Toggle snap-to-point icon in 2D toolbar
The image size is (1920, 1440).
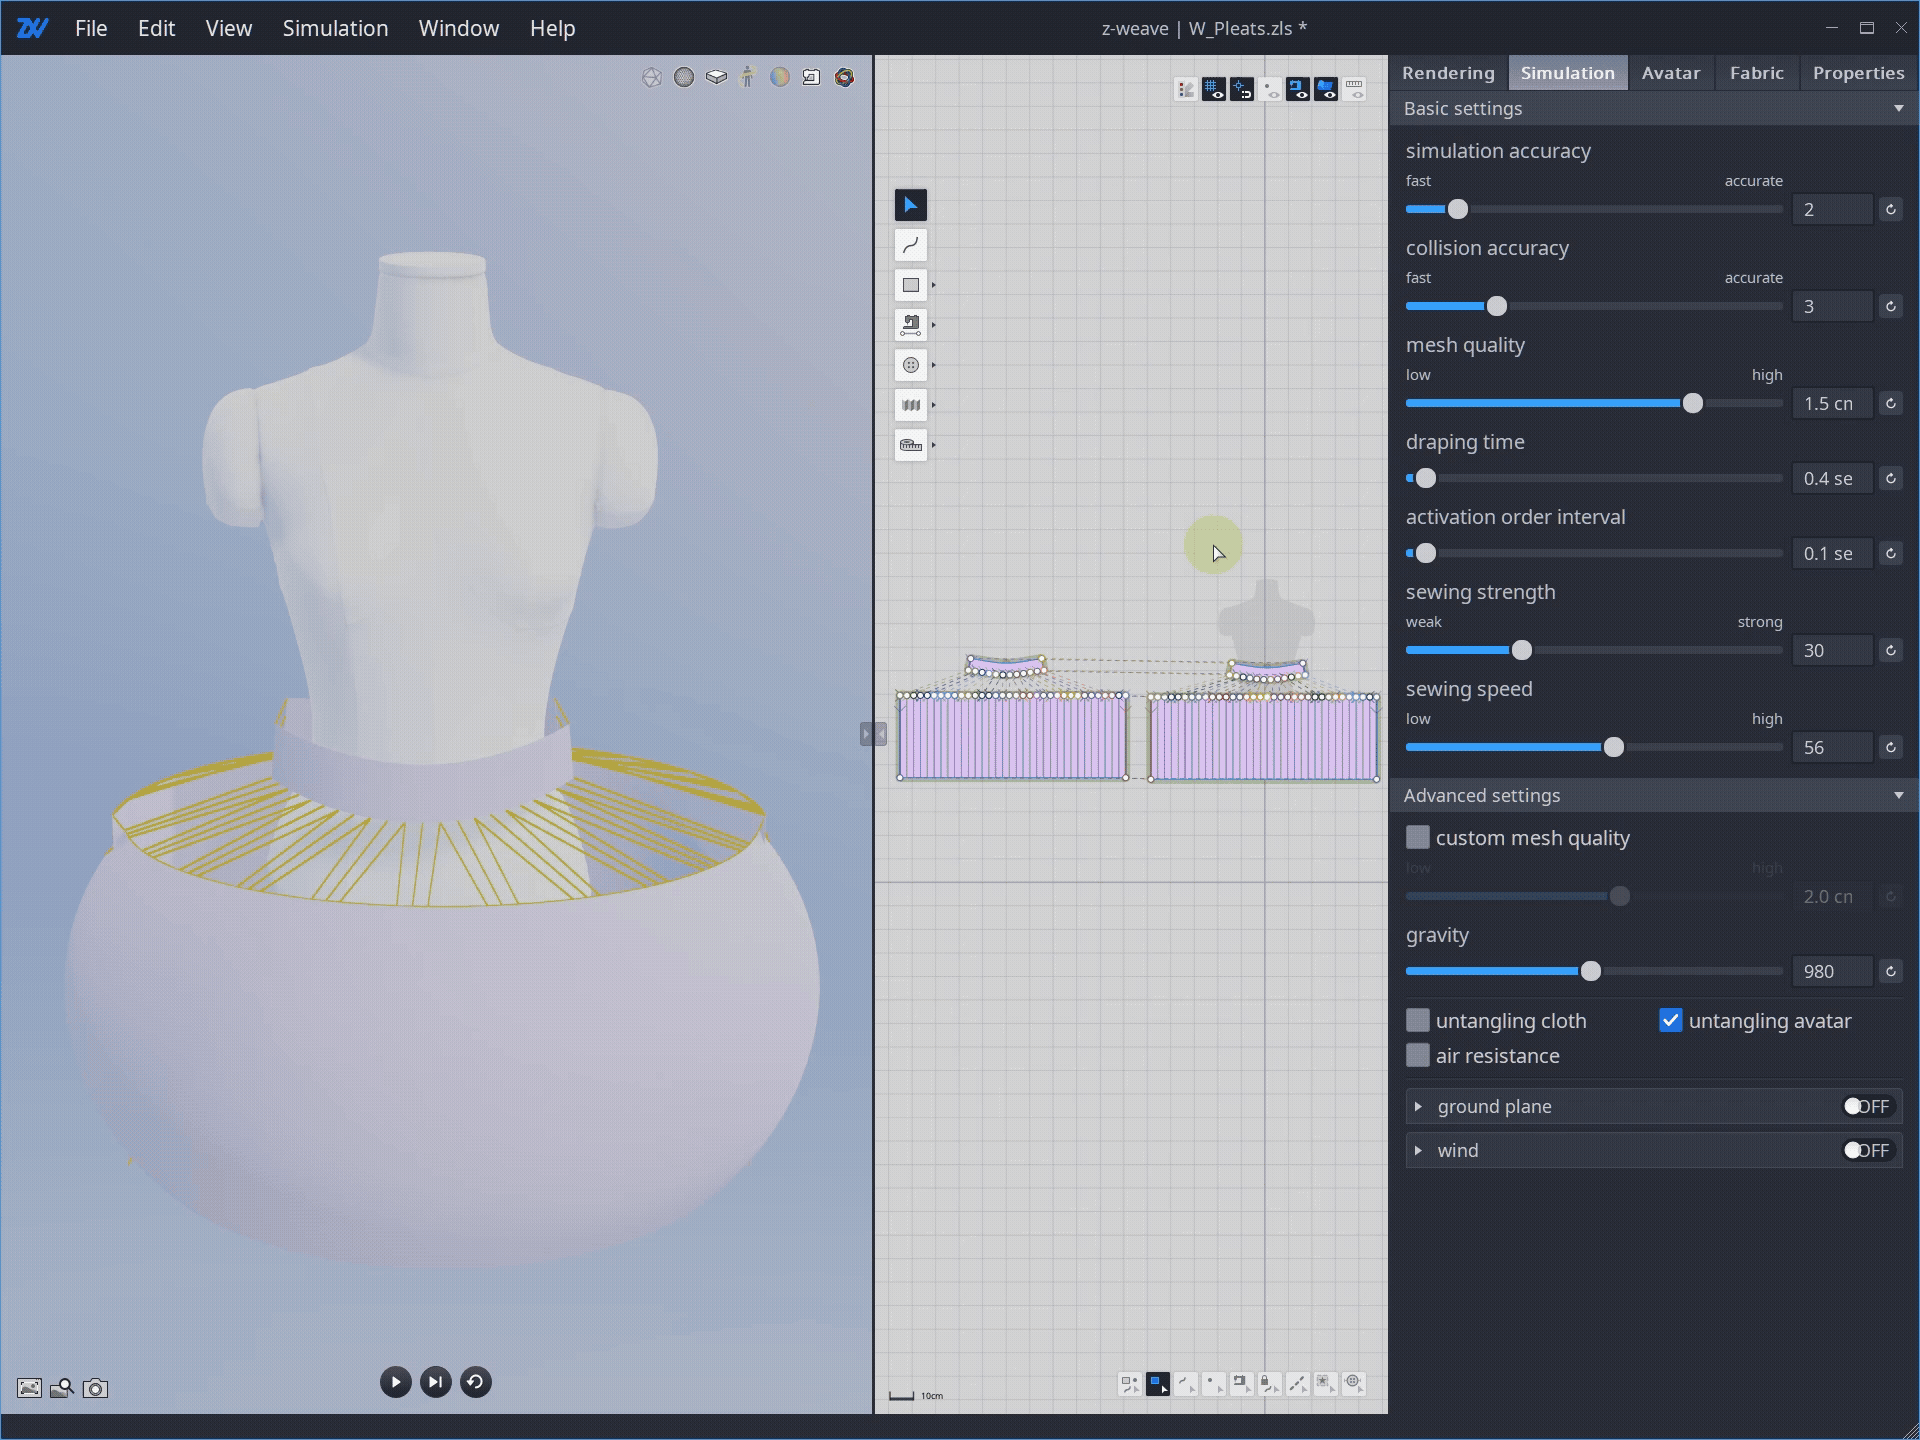pyautogui.click(x=1243, y=88)
